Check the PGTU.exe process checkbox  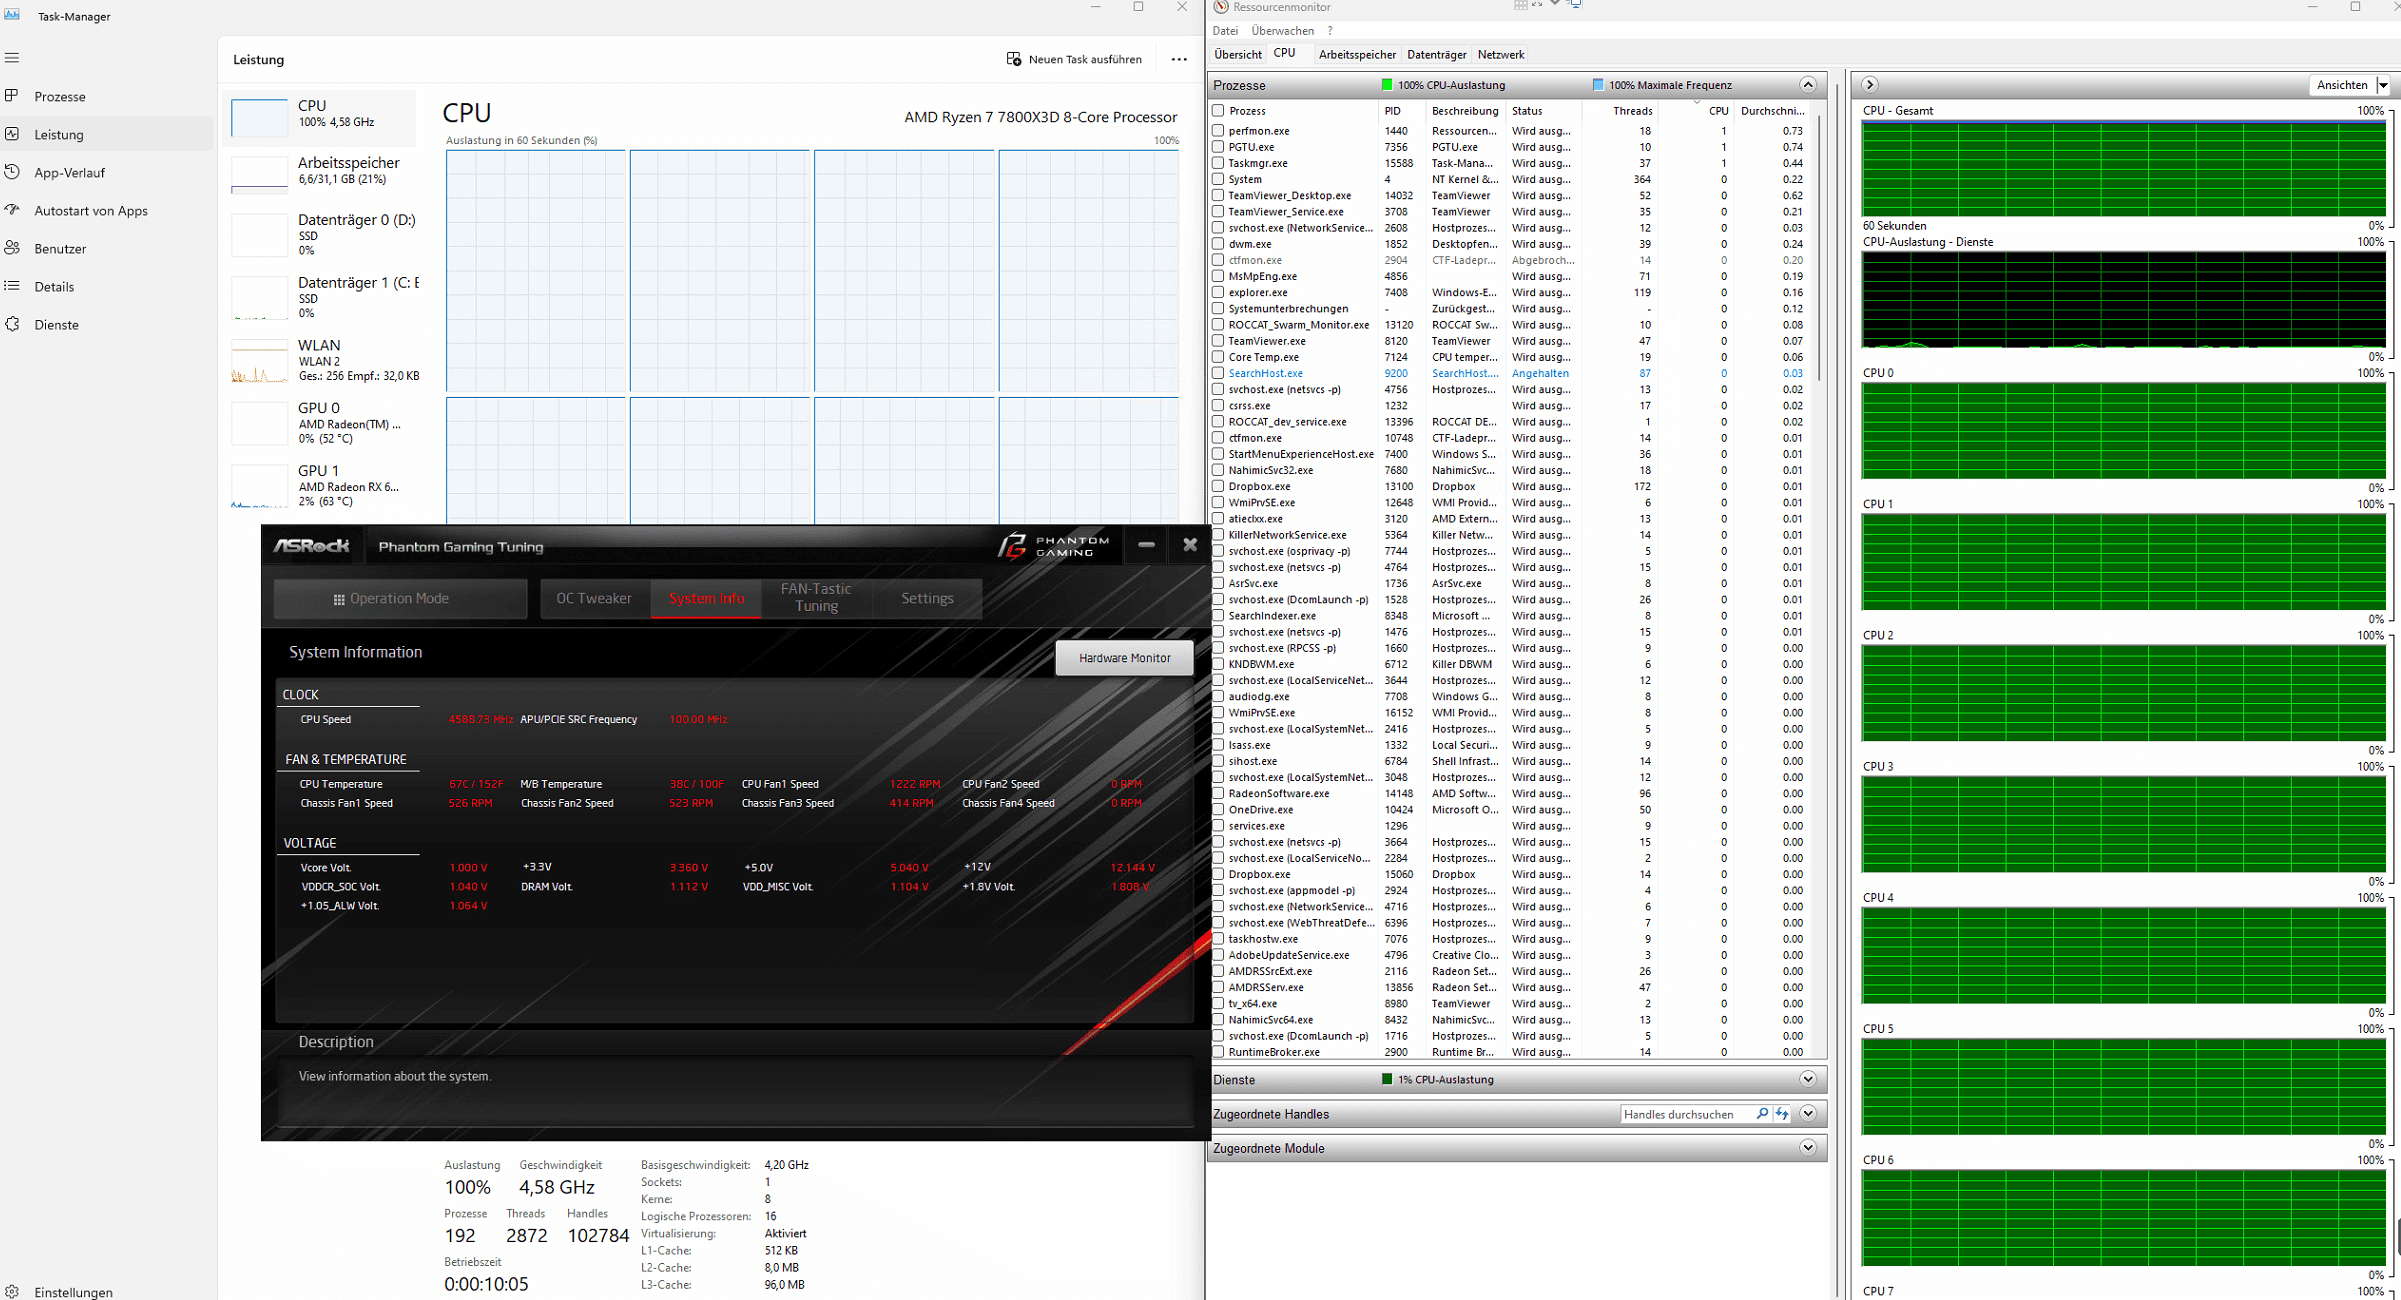point(1218,147)
